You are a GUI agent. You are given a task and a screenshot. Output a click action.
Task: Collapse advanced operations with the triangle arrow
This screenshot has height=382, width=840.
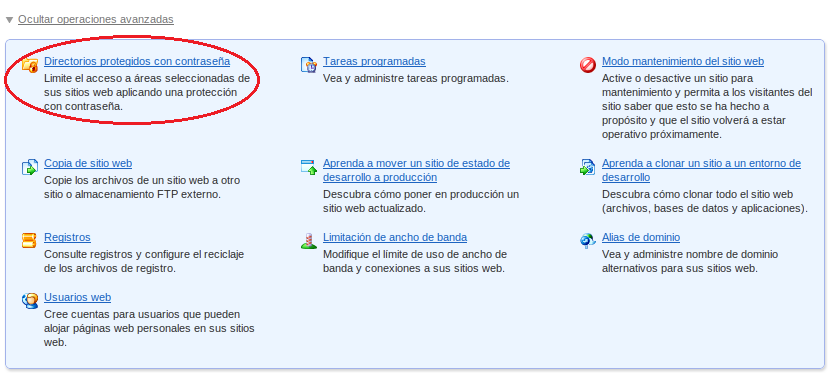click(x=9, y=20)
